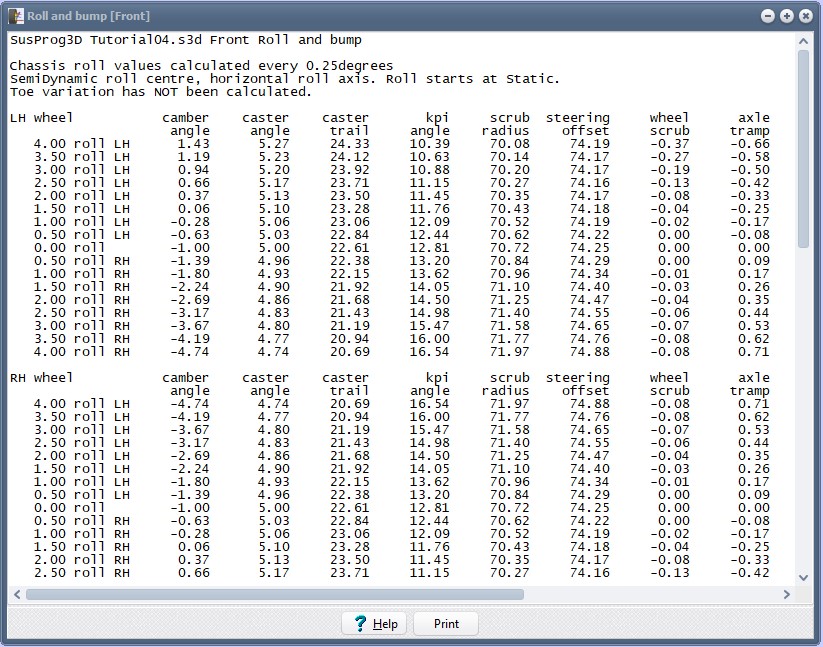Viewport: 823px width, 647px height.
Task: Click the vertical scrollbar up arrow
Action: (803, 40)
